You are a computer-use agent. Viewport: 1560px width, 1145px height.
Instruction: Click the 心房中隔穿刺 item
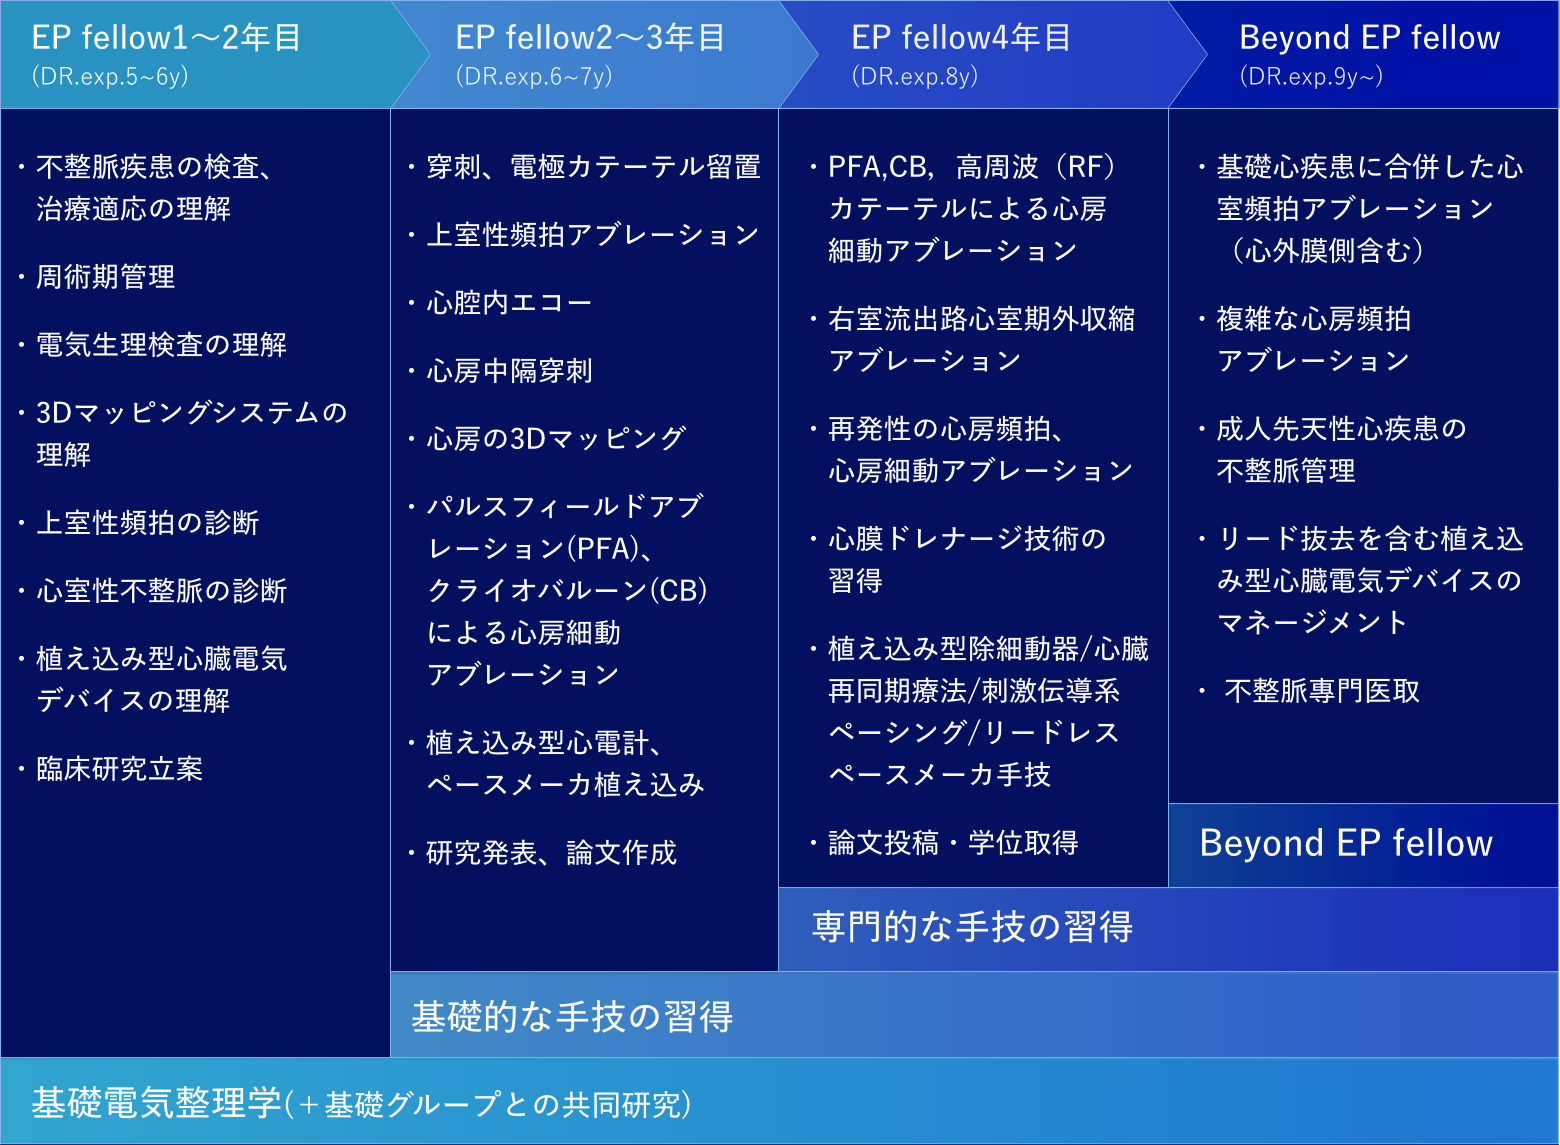(509, 371)
